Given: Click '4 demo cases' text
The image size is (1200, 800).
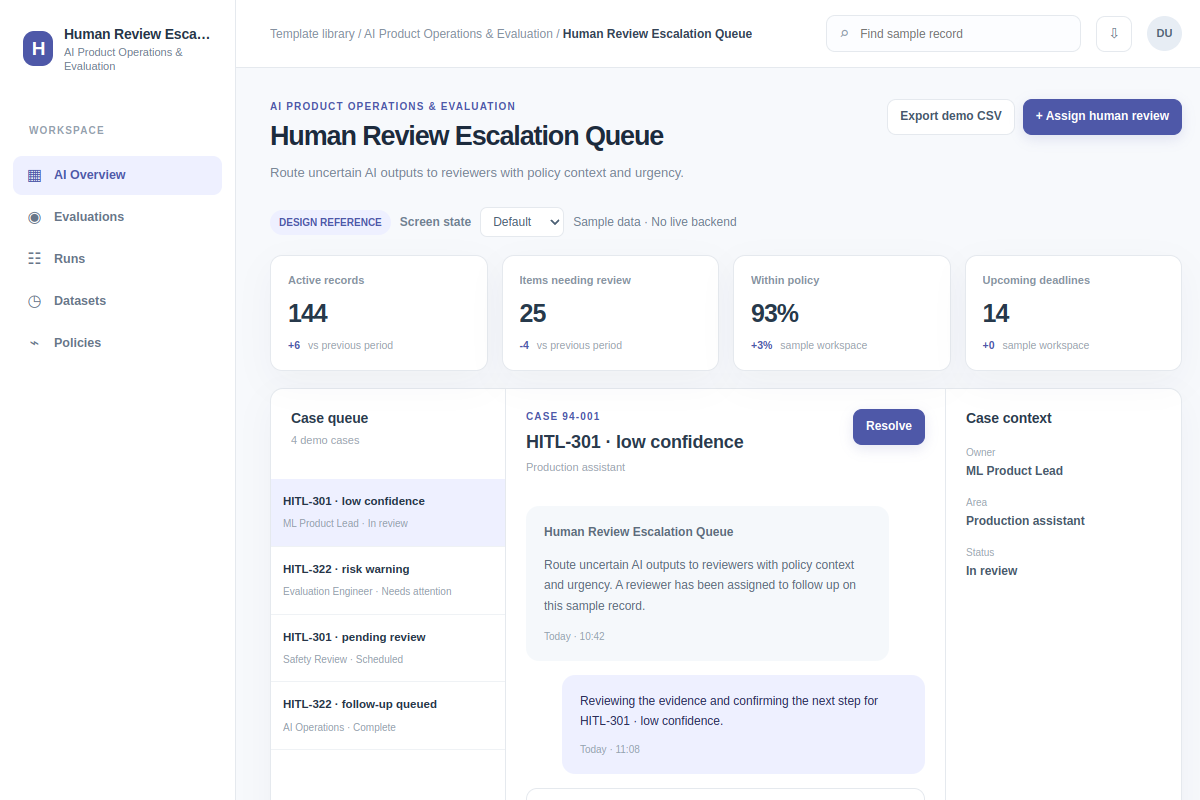Looking at the screenshot, I should click(325, 440).
